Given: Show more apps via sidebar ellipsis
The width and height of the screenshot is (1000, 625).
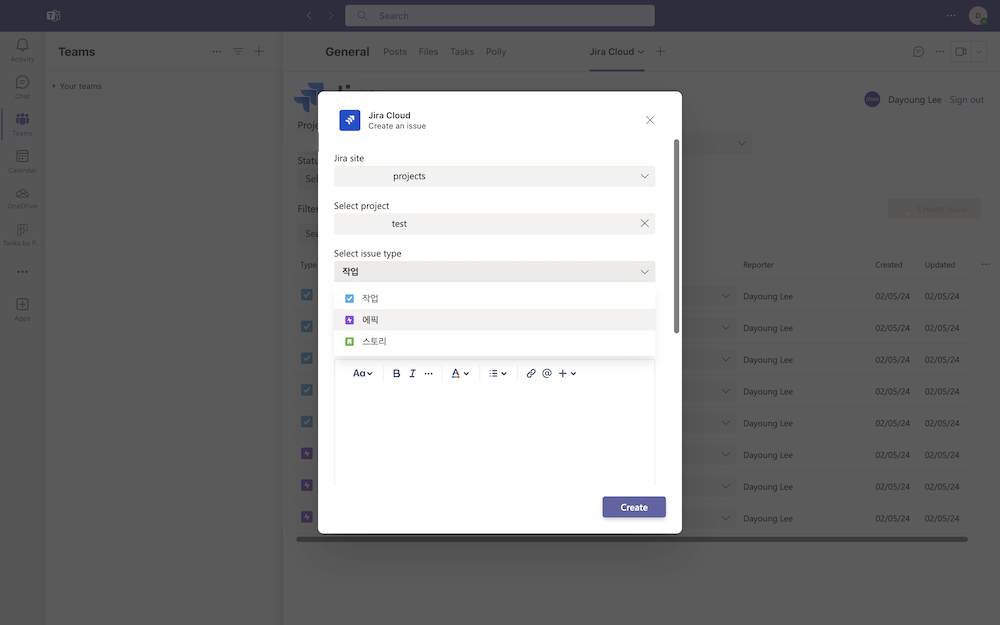Looking at the screenshot, I should (22, 272).
